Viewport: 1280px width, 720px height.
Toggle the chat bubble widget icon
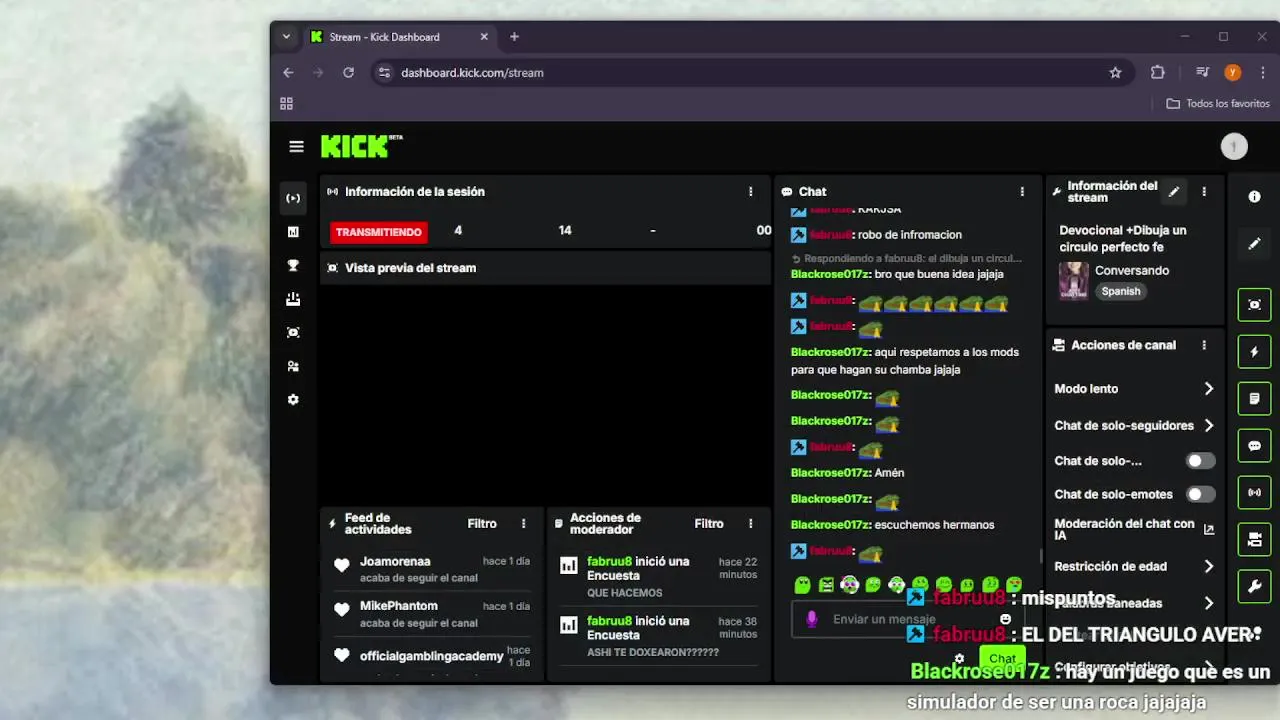1254,446
